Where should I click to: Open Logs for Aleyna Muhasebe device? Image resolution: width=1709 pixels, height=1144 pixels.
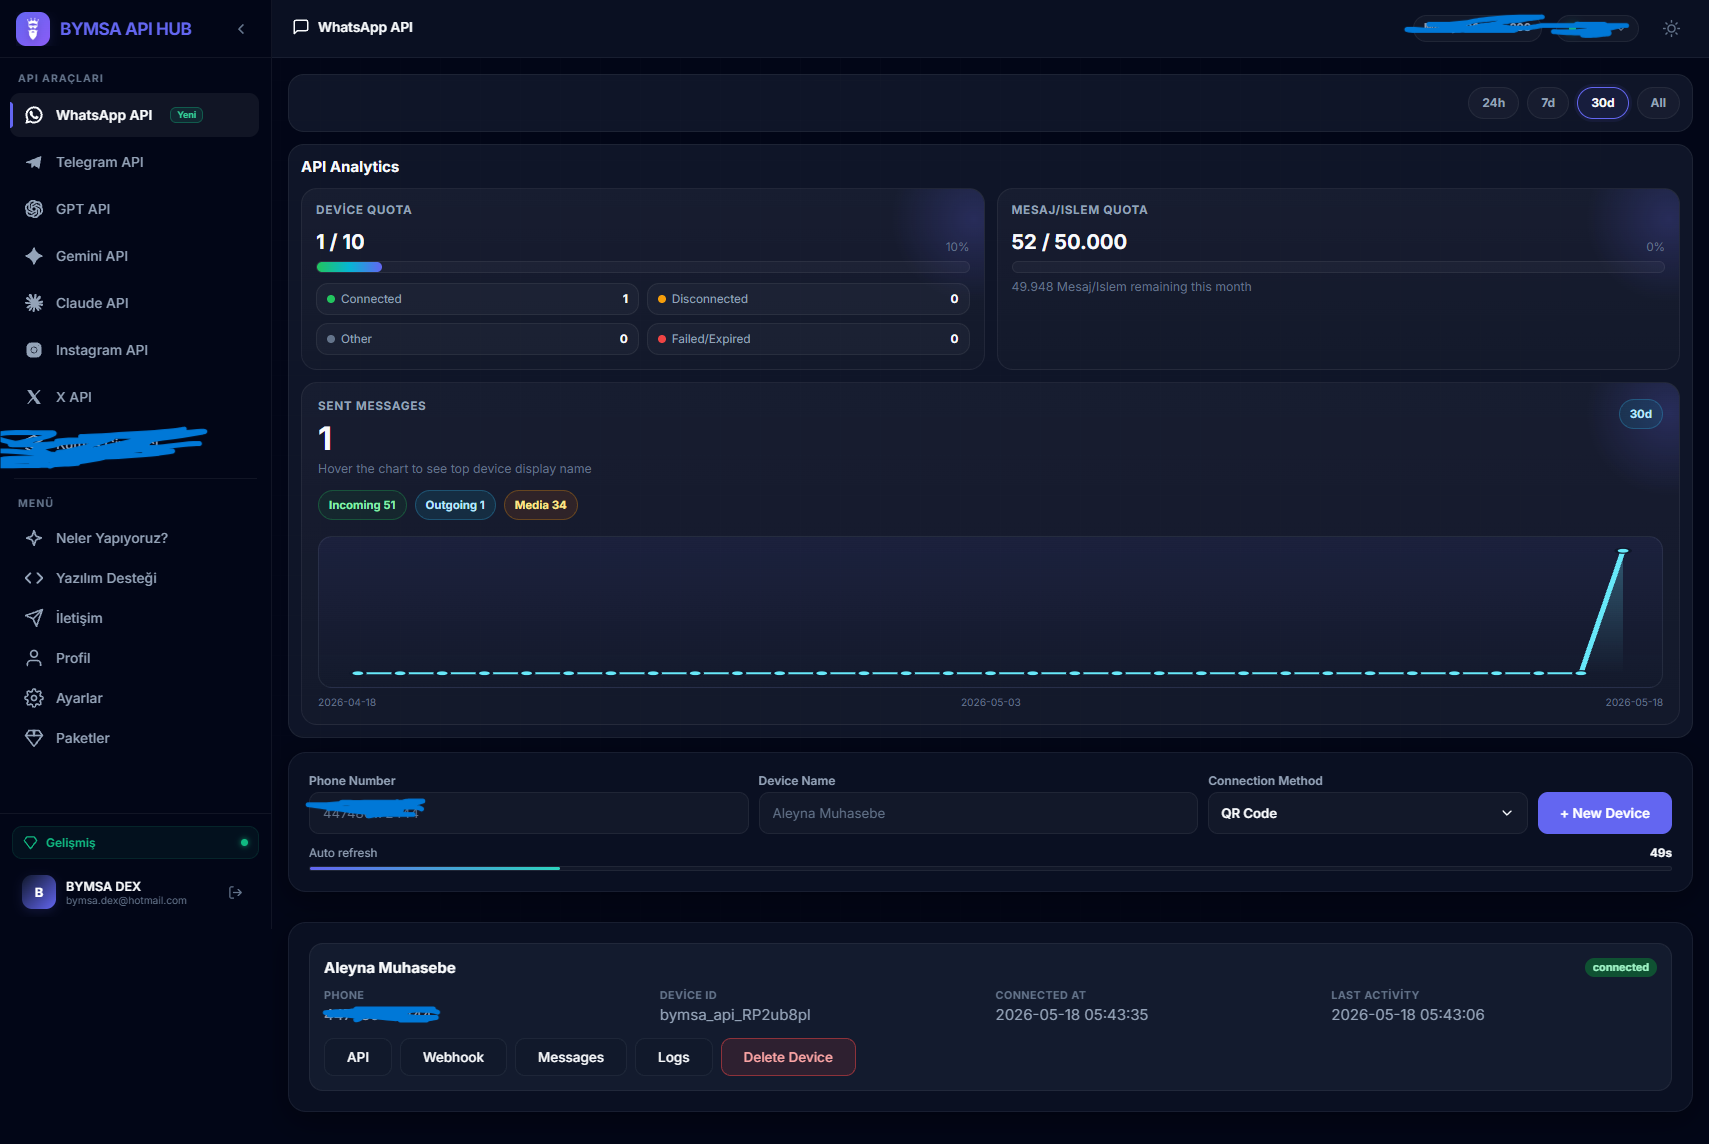tap(674, 1057)
